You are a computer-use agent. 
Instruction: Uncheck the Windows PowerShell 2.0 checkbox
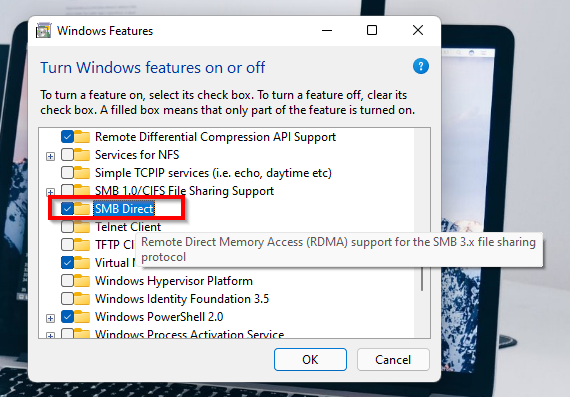tap(68, 317)
